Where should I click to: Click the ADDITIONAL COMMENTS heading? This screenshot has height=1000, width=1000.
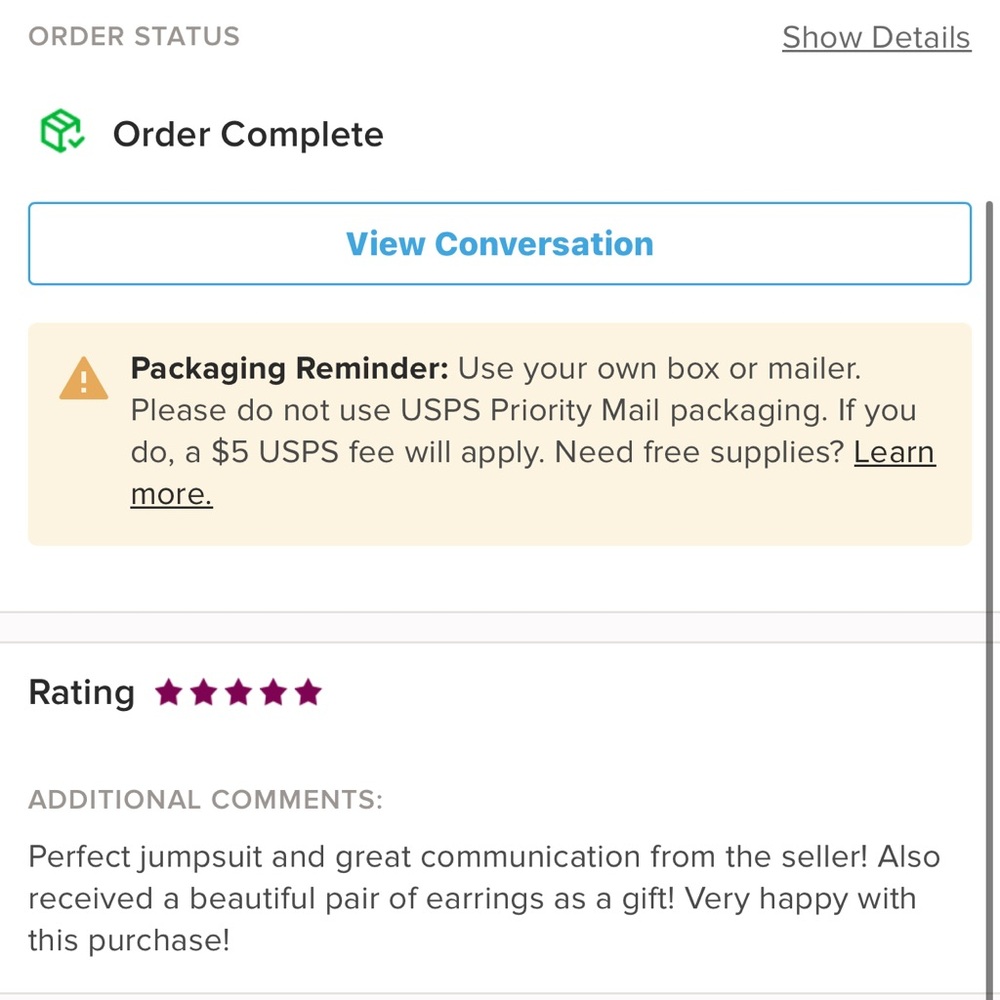pyautogui.click(x=205, y=800)
